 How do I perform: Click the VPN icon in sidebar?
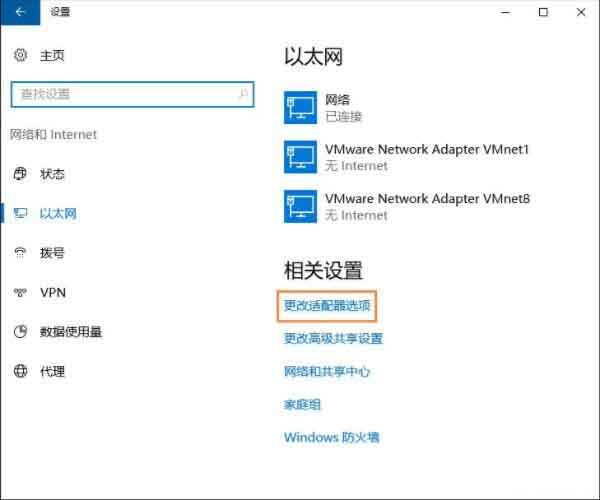[x=20, y=293]
